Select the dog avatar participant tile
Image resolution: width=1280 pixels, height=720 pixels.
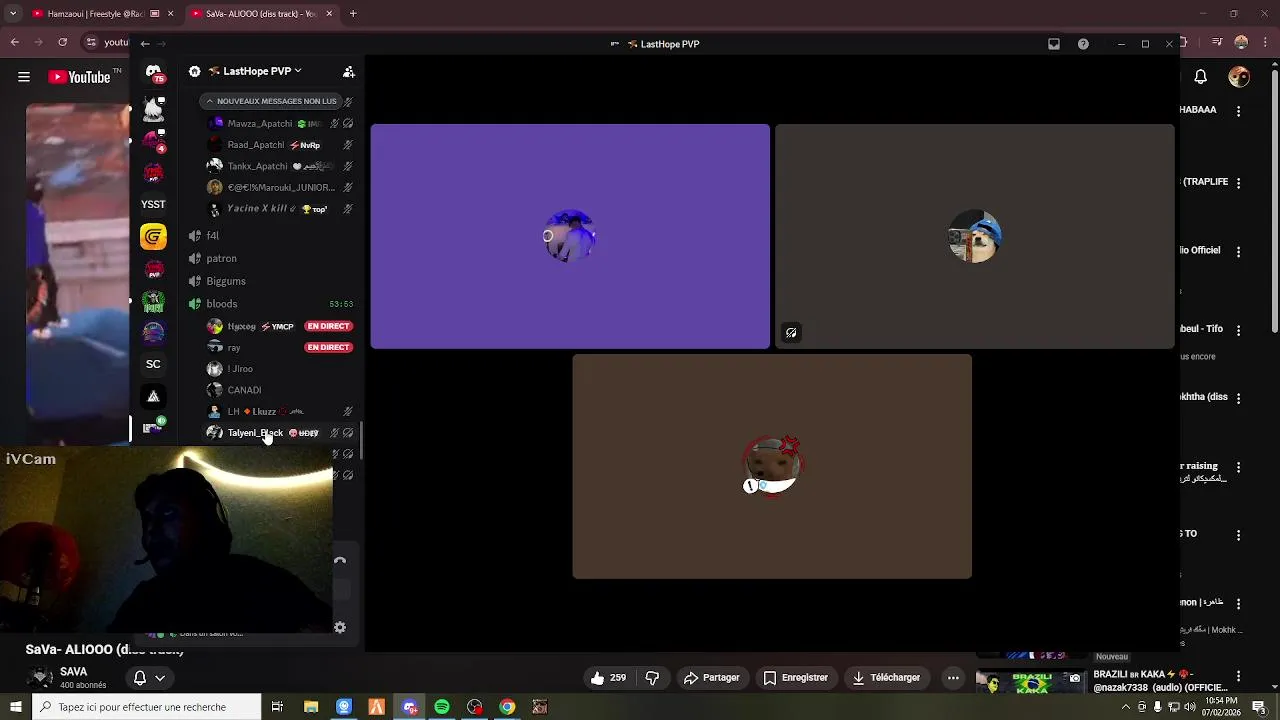[x=975, y=236]
